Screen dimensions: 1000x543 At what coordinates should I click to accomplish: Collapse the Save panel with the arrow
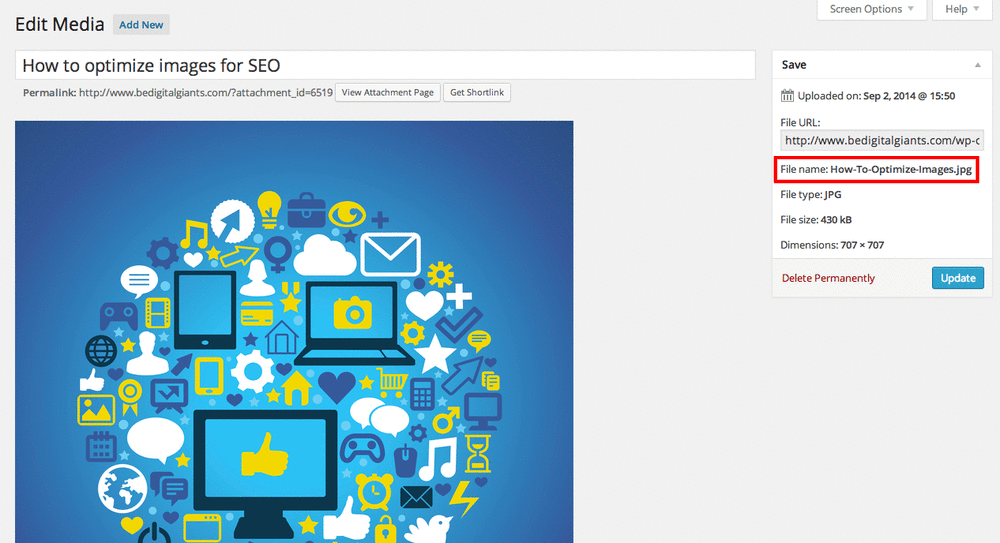pyautogui.click(x=978, y=65)
